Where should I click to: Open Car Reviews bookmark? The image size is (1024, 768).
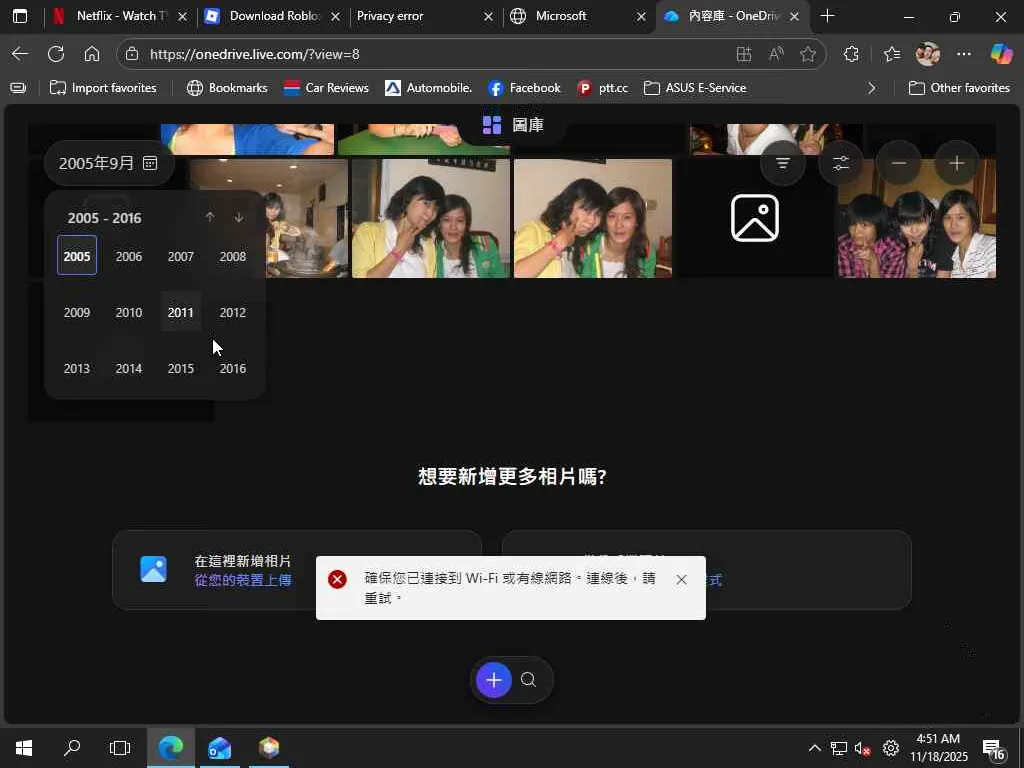(x=327, y=88)
